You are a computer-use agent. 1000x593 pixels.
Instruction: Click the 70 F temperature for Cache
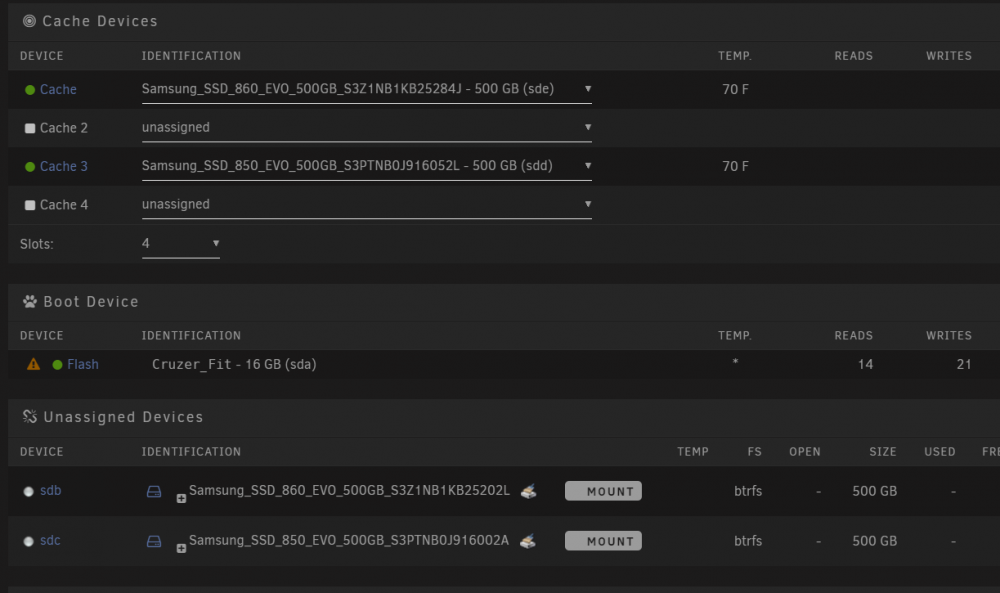pos(735,89)
